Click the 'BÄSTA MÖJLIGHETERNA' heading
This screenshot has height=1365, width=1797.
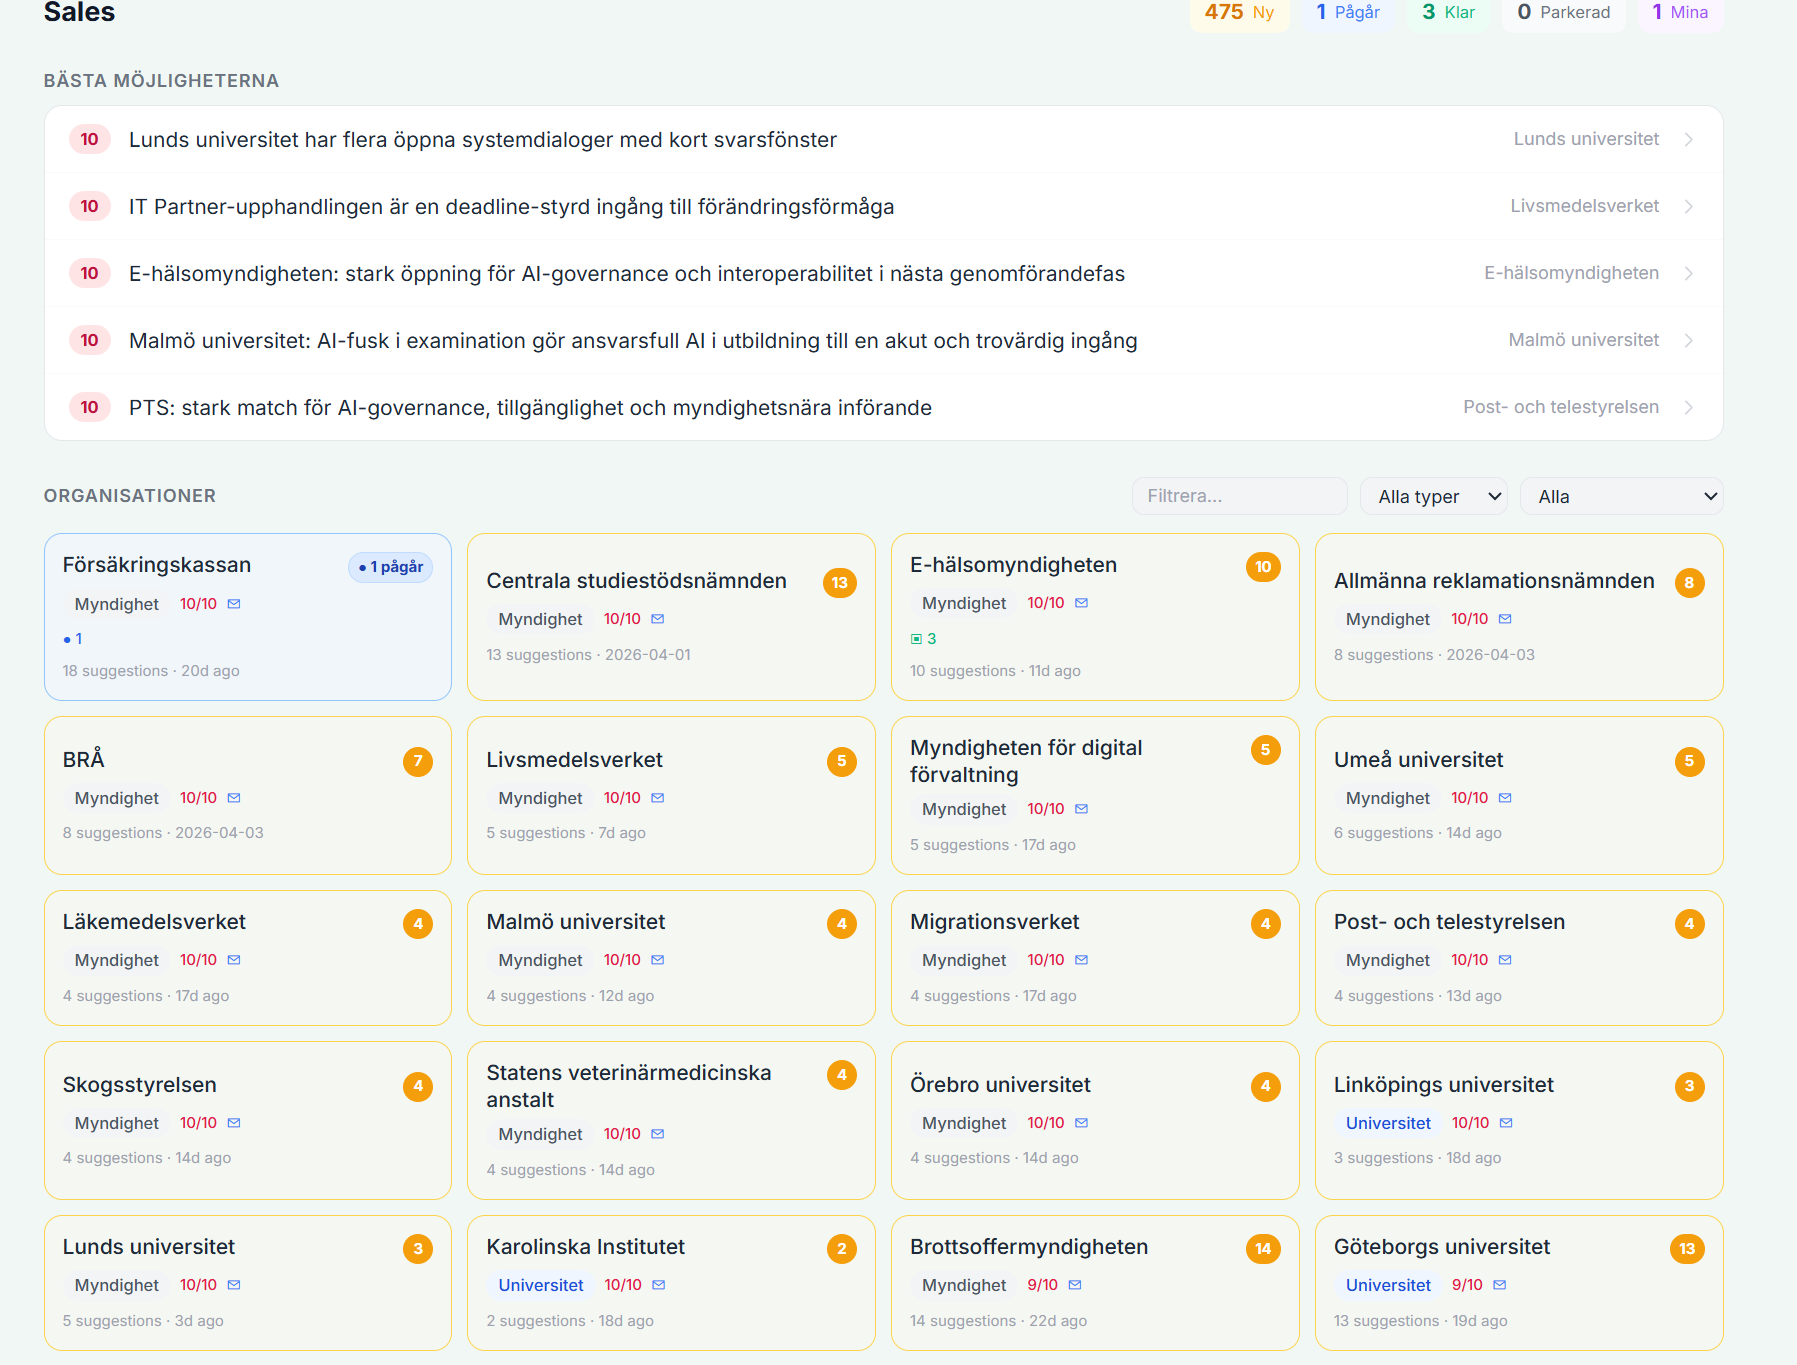tap(161, 81)
